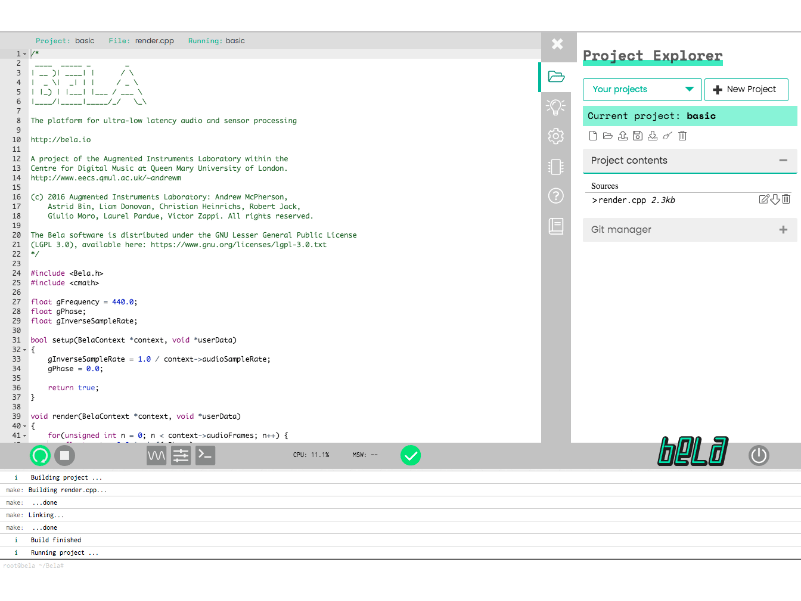Image resolution: width=801 pixels, height=601 pixels.
Task: Click the #include <Bela.h> line
Action: click(x=66, y=273)
